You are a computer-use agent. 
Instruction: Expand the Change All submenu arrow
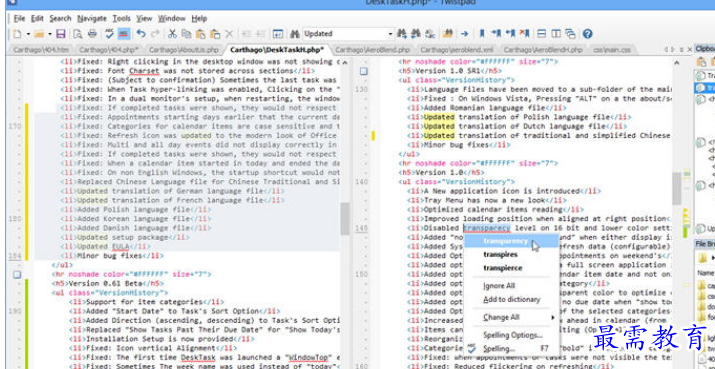coord(553,317)
